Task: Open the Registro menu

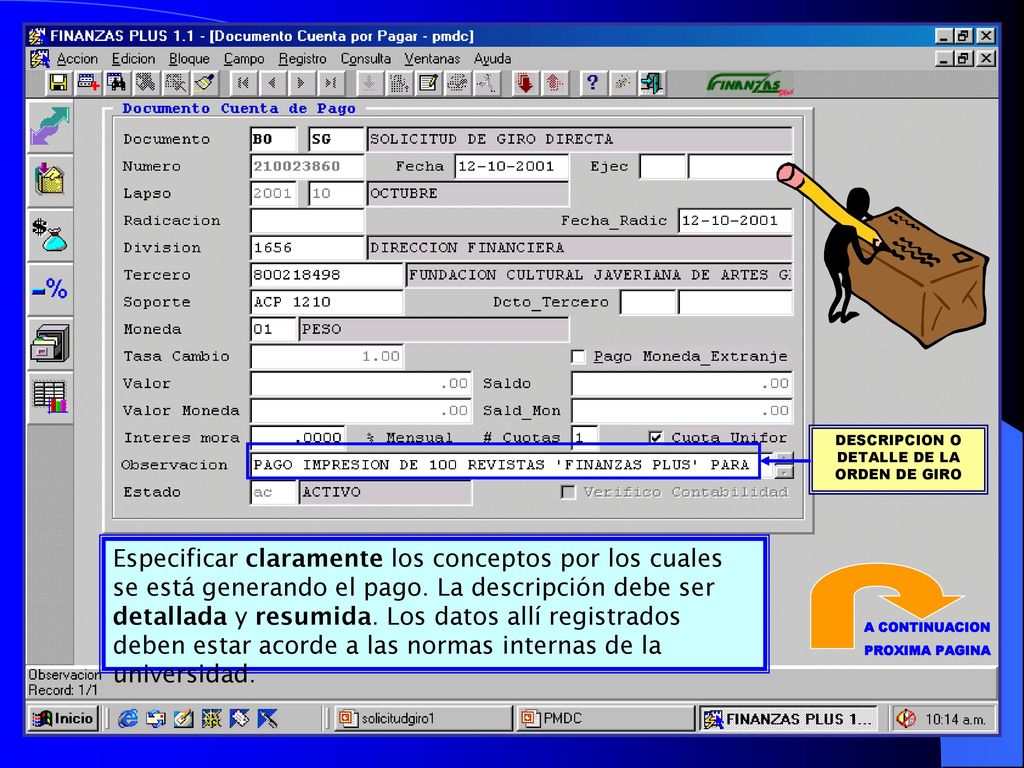Action: 302,59
